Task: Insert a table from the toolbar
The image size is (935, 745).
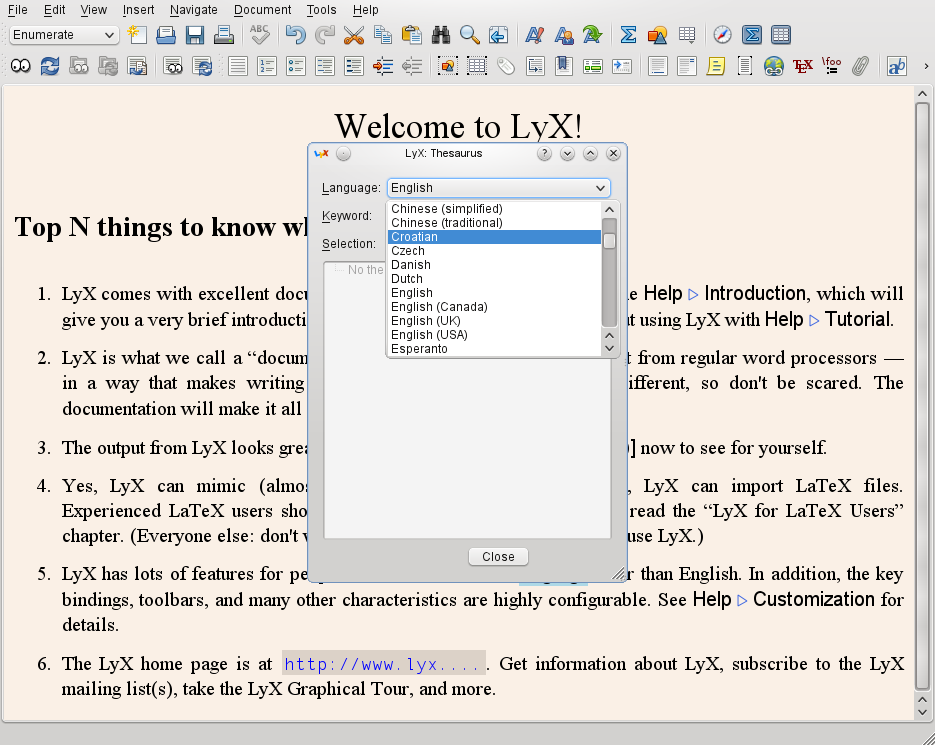Action: pos(686,34)
